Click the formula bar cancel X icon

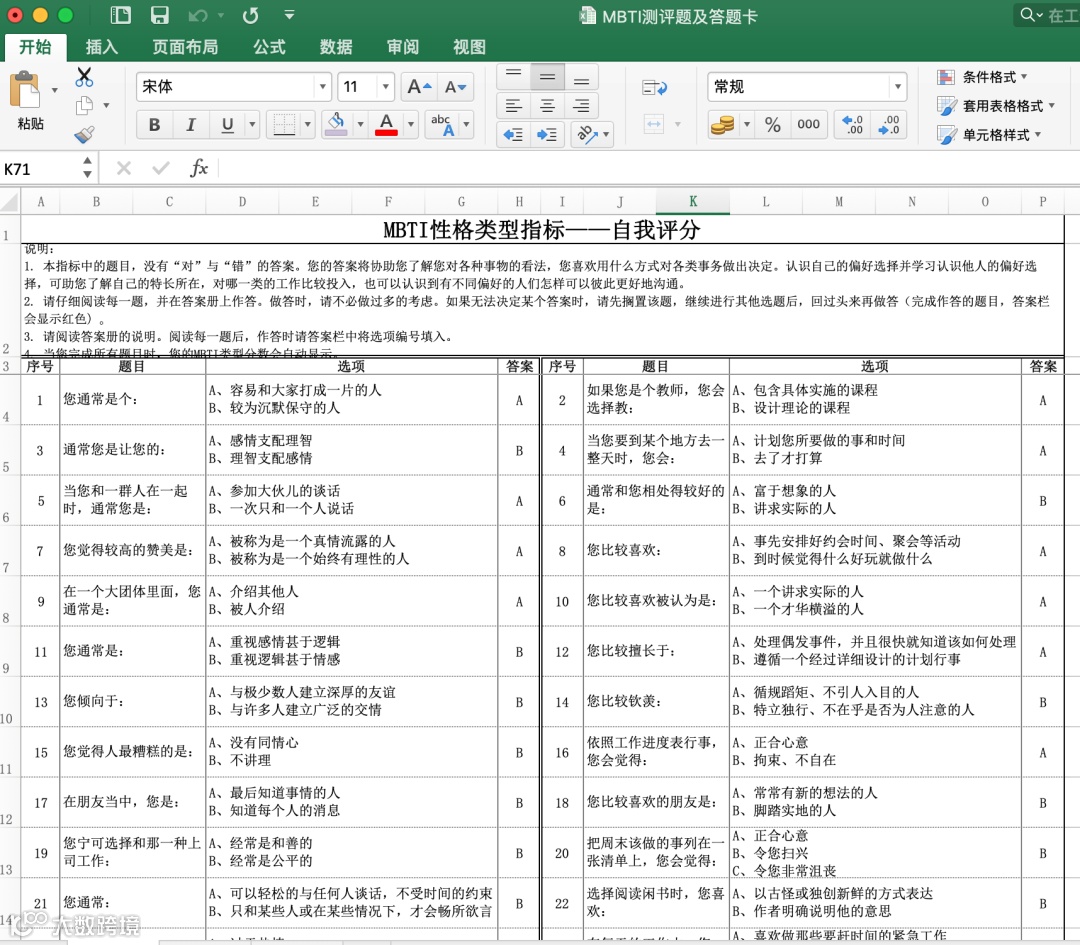click(x=124, y=168)
